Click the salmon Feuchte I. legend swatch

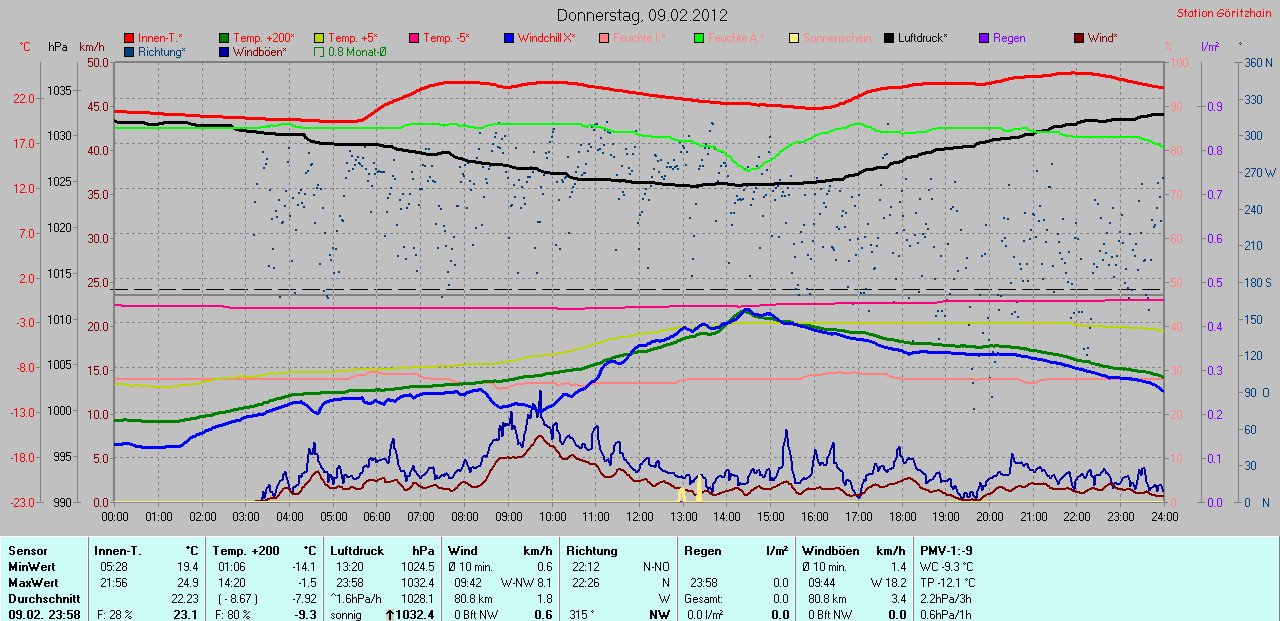tap(604, 38)
